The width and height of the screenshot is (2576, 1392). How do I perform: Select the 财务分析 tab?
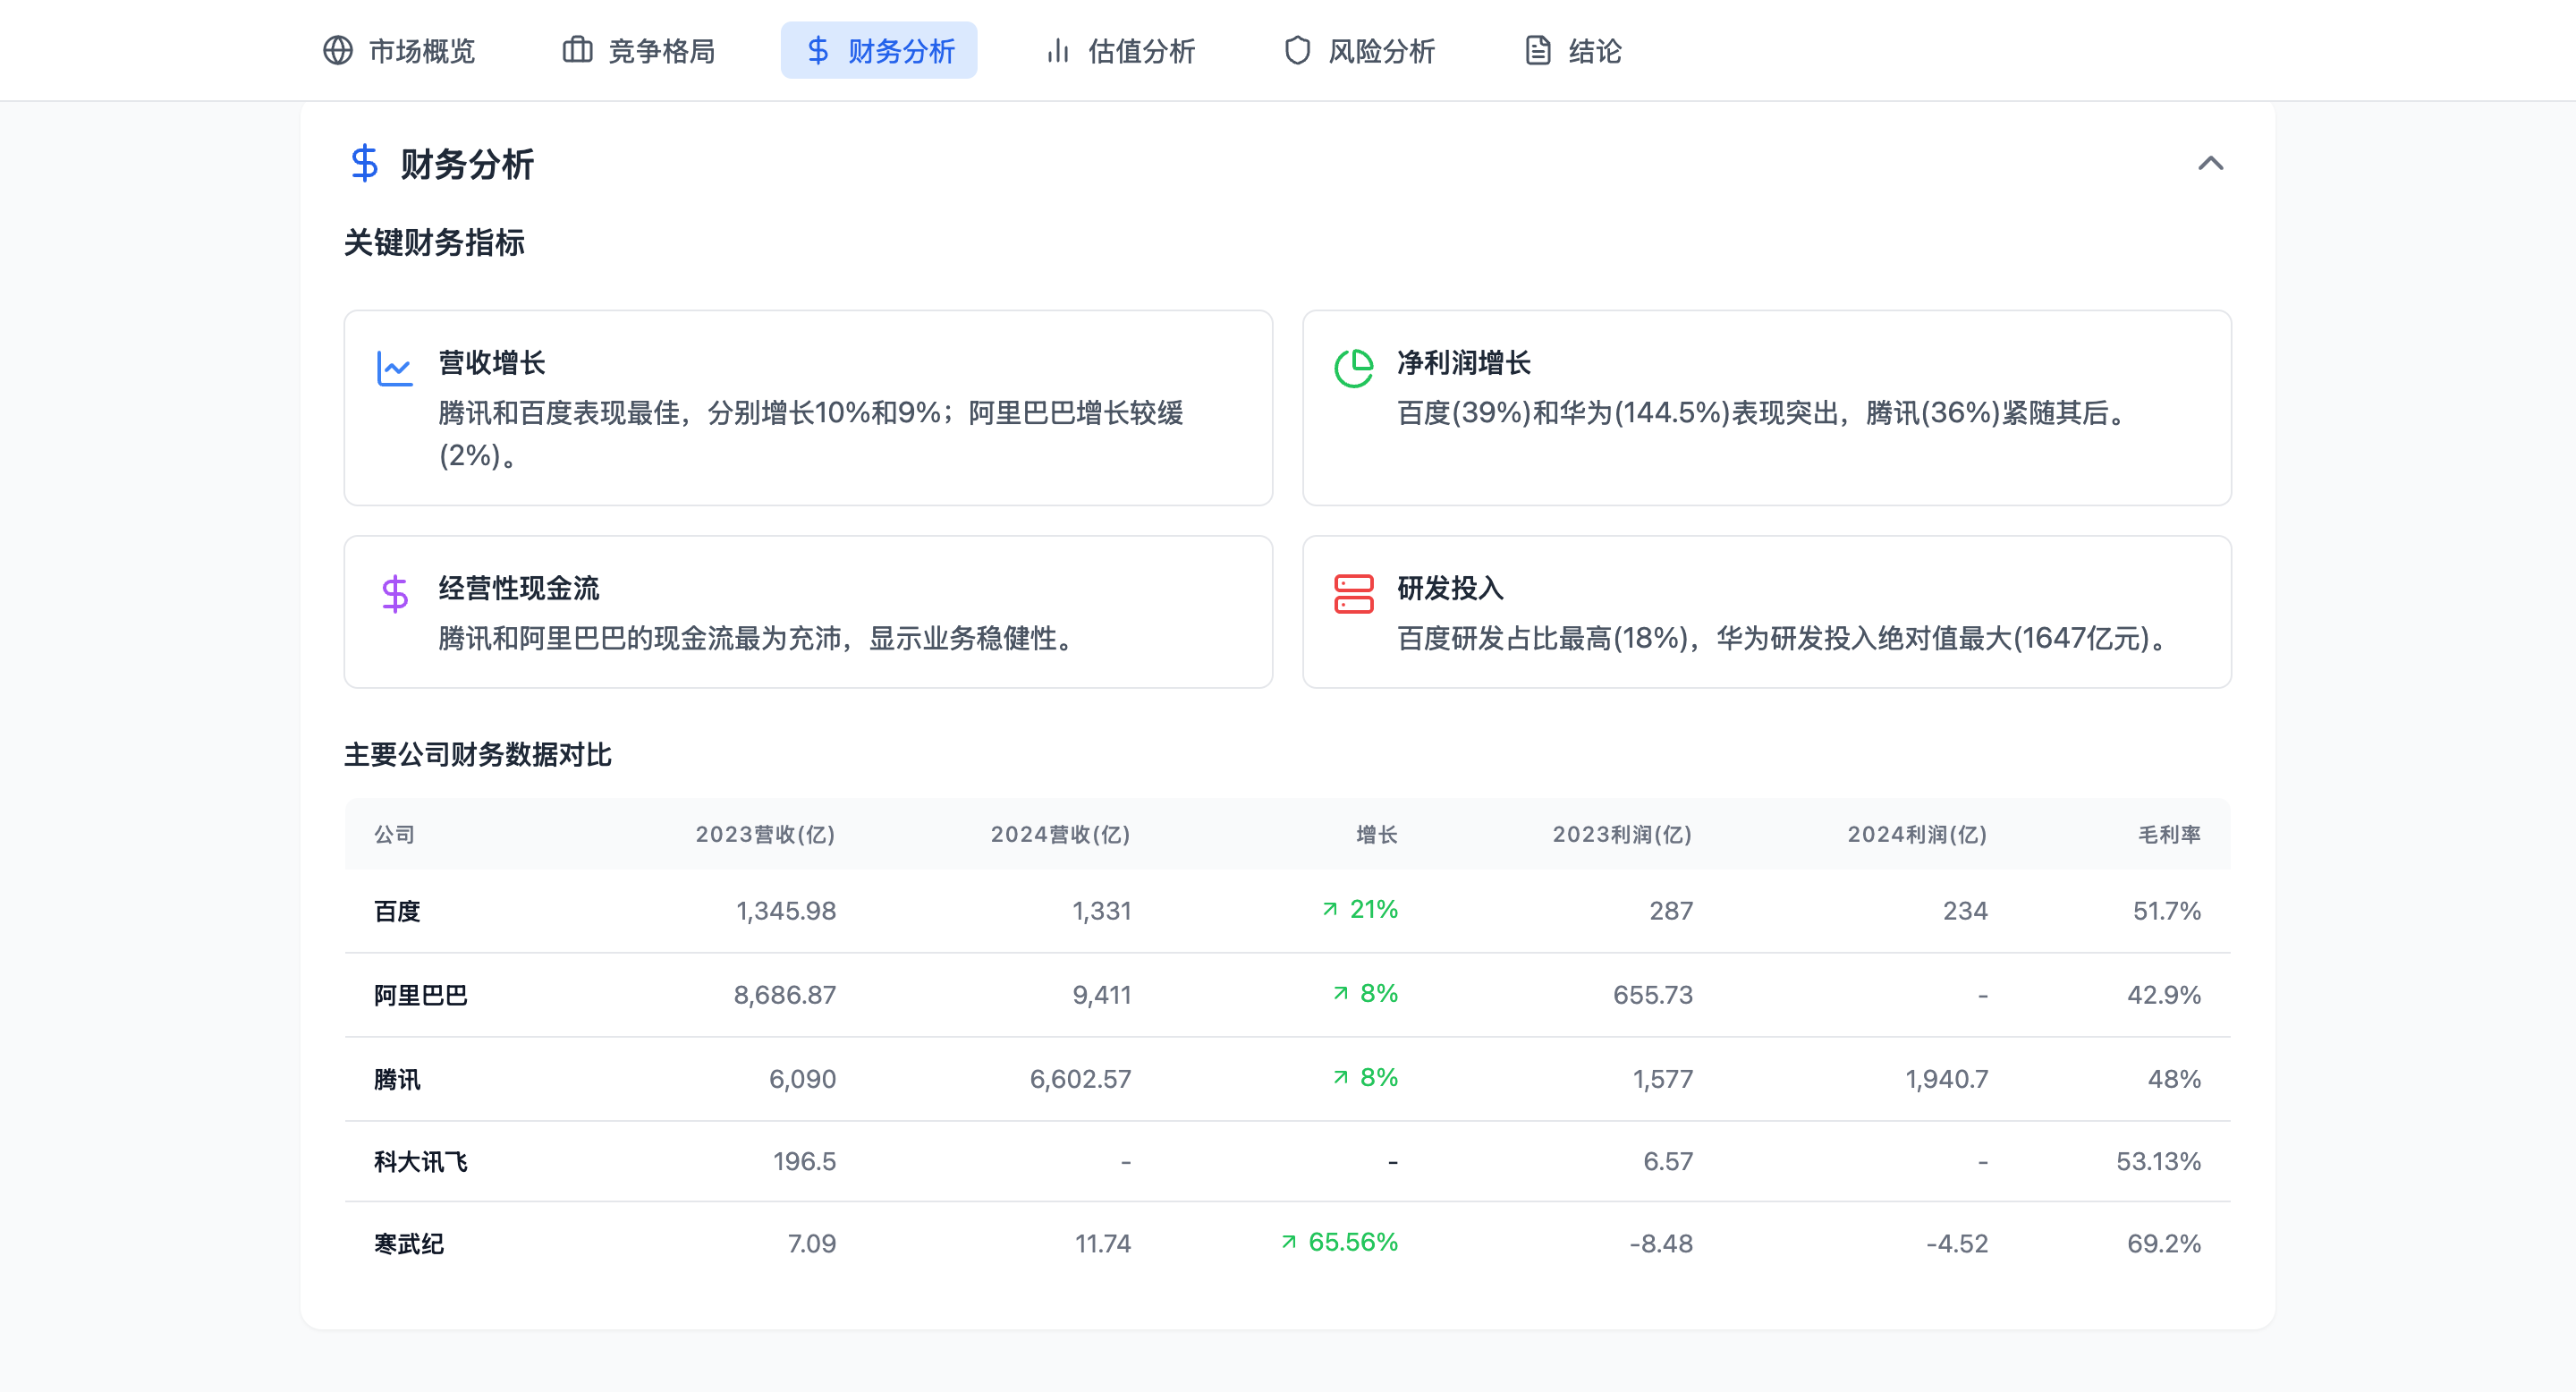pyautogui.click(x=878, y=50)
